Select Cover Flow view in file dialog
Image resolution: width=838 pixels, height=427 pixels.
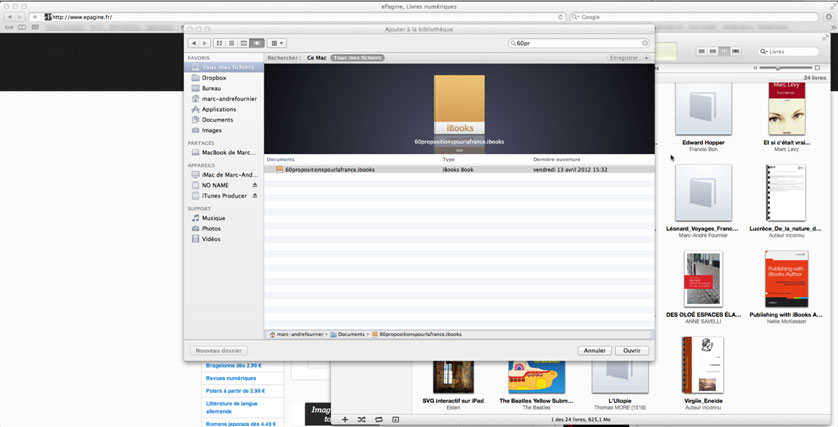tap(257, 43)
